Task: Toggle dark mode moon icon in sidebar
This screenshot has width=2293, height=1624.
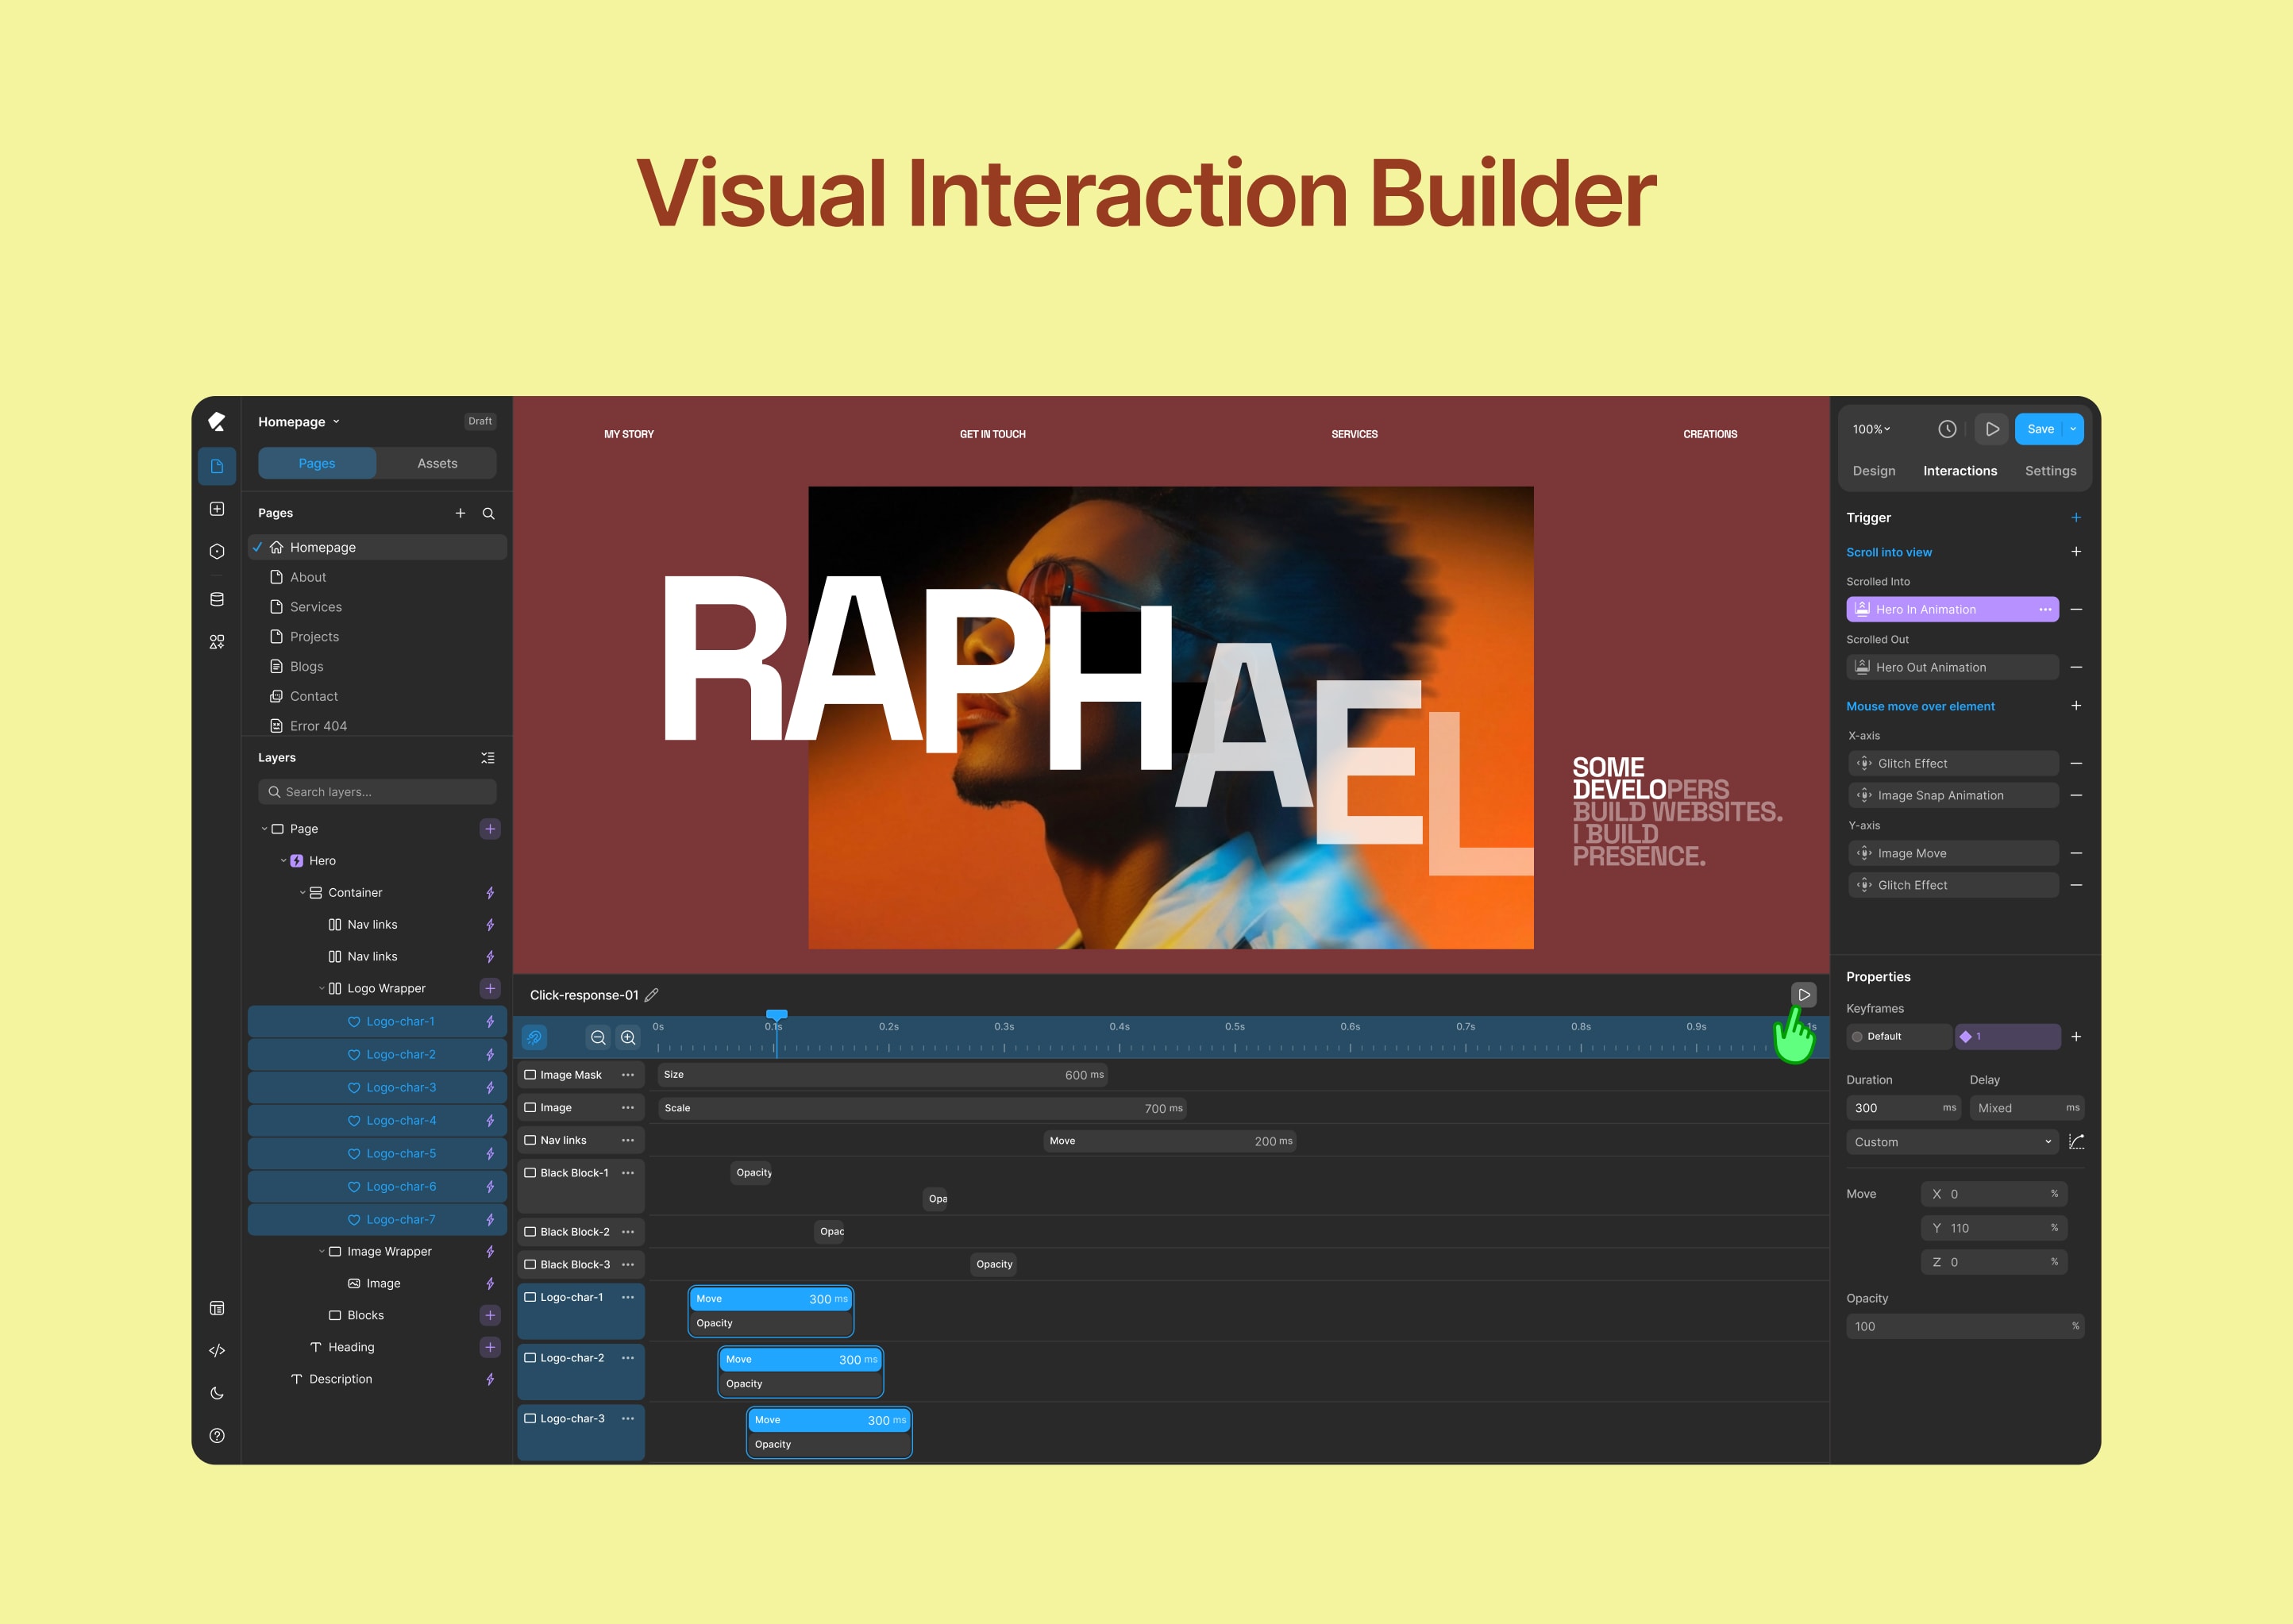Action: [217, 1393]
